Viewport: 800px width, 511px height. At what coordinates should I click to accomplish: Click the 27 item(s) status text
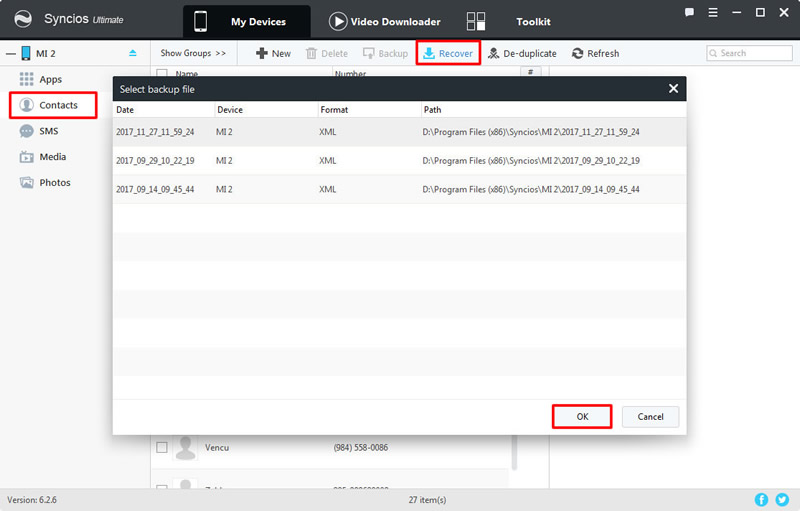pyautogui.click(x=428, y=500)
